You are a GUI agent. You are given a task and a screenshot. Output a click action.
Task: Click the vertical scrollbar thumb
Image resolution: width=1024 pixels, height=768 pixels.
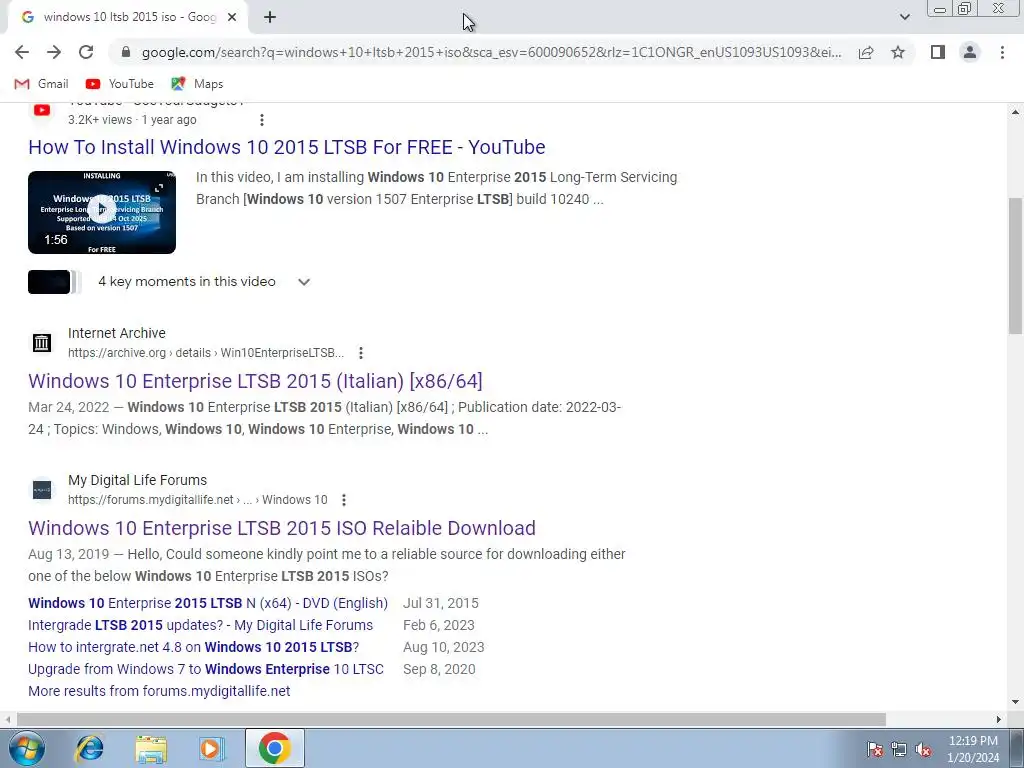(1016, 266)
